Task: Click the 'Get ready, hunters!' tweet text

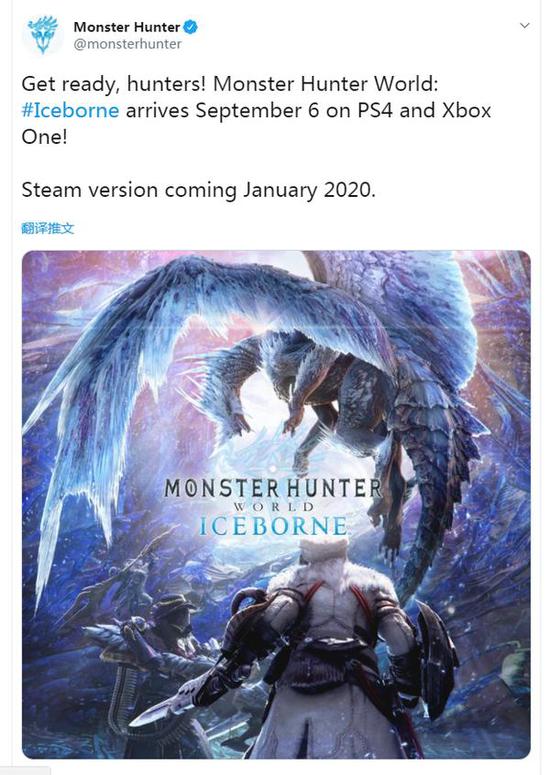Action: pyautogui.click(x=114, y=84)
